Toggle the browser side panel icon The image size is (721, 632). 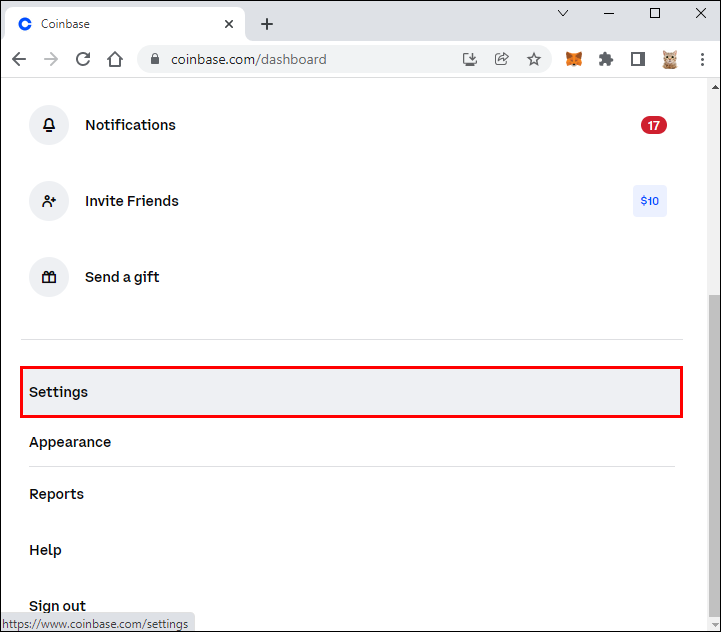(638, 59)
